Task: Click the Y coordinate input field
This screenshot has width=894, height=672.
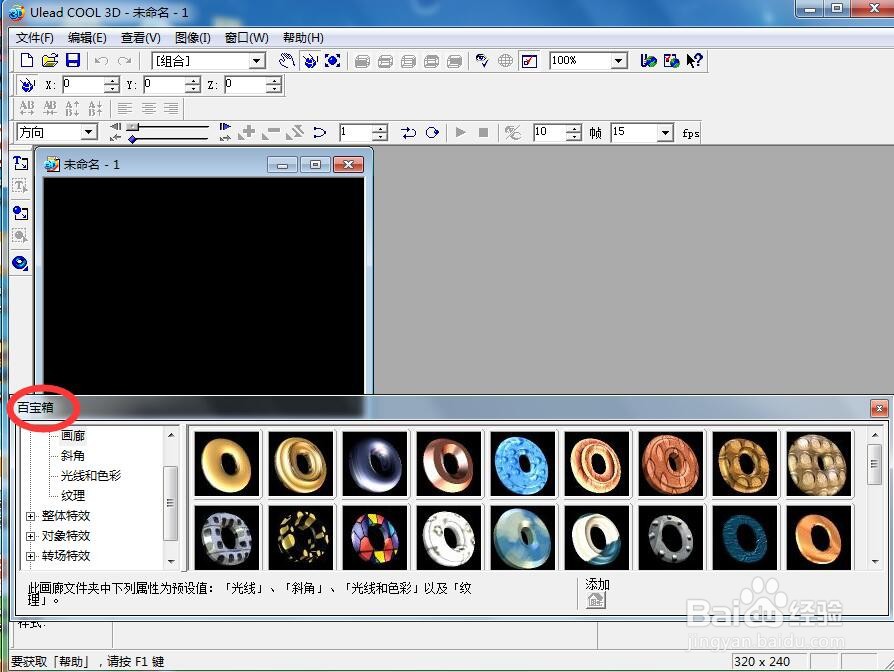Action: [x=164, y=85]
